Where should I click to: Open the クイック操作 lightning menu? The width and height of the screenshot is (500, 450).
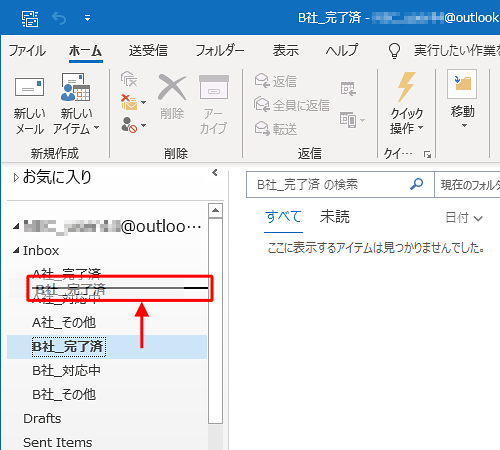(407, 104)
